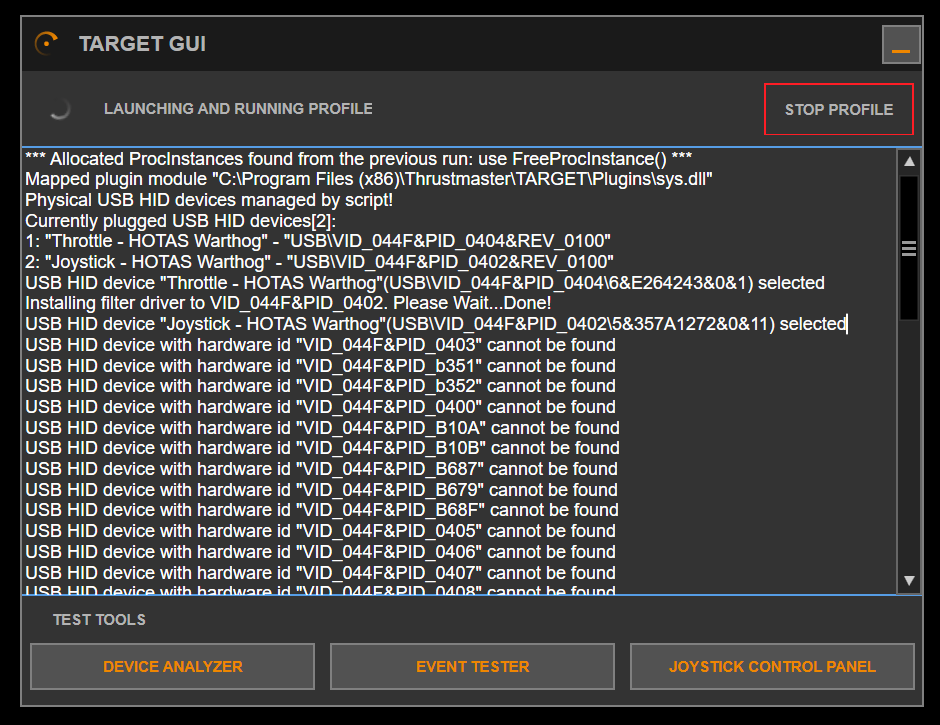Click the STOP PROFILE button
The width and height of the screenshot is (940, 725).
pyautogui.click(x=839, y=109)
